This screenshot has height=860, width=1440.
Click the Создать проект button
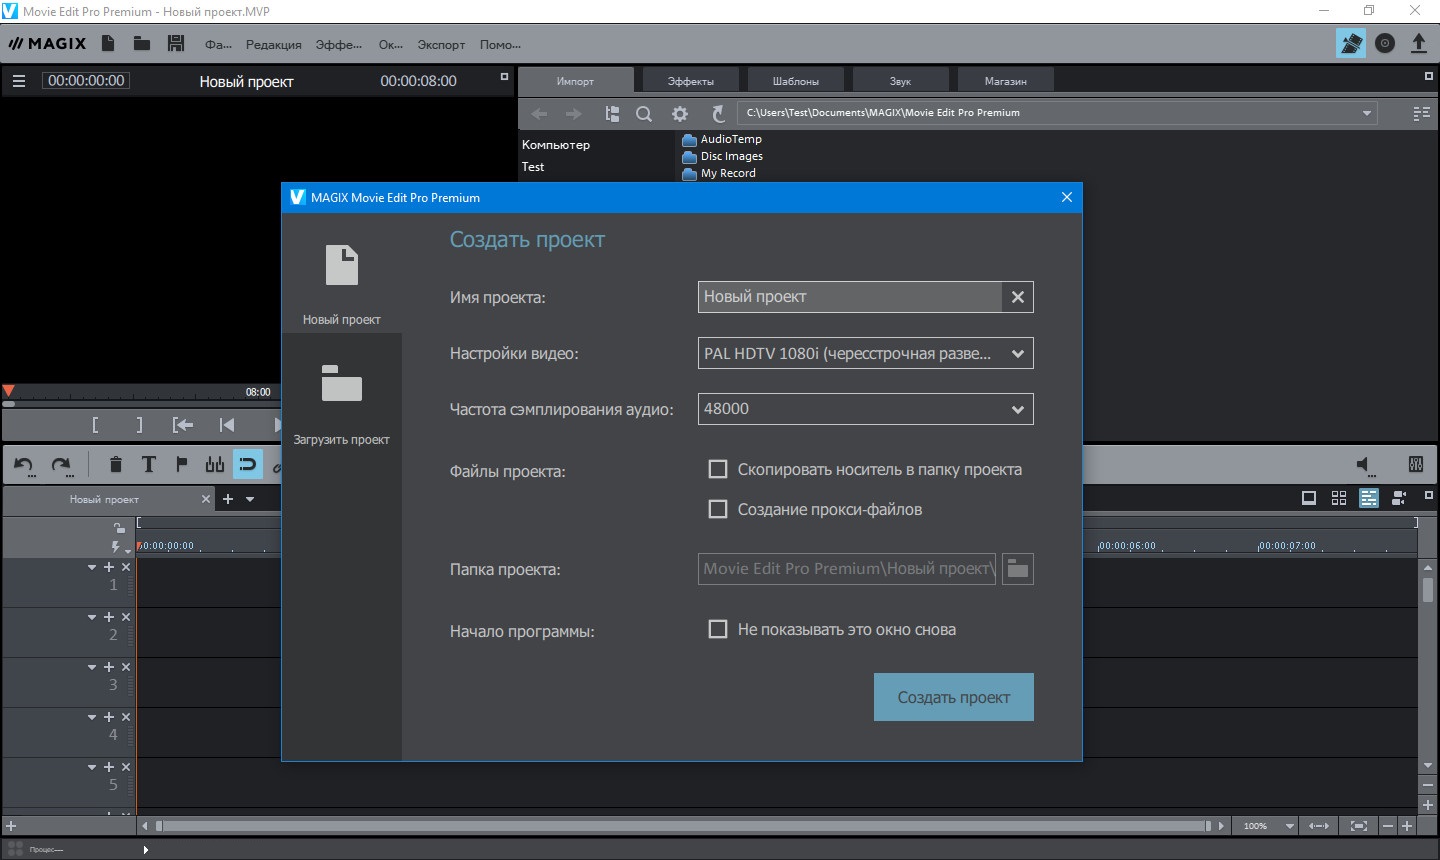[954, 697]
